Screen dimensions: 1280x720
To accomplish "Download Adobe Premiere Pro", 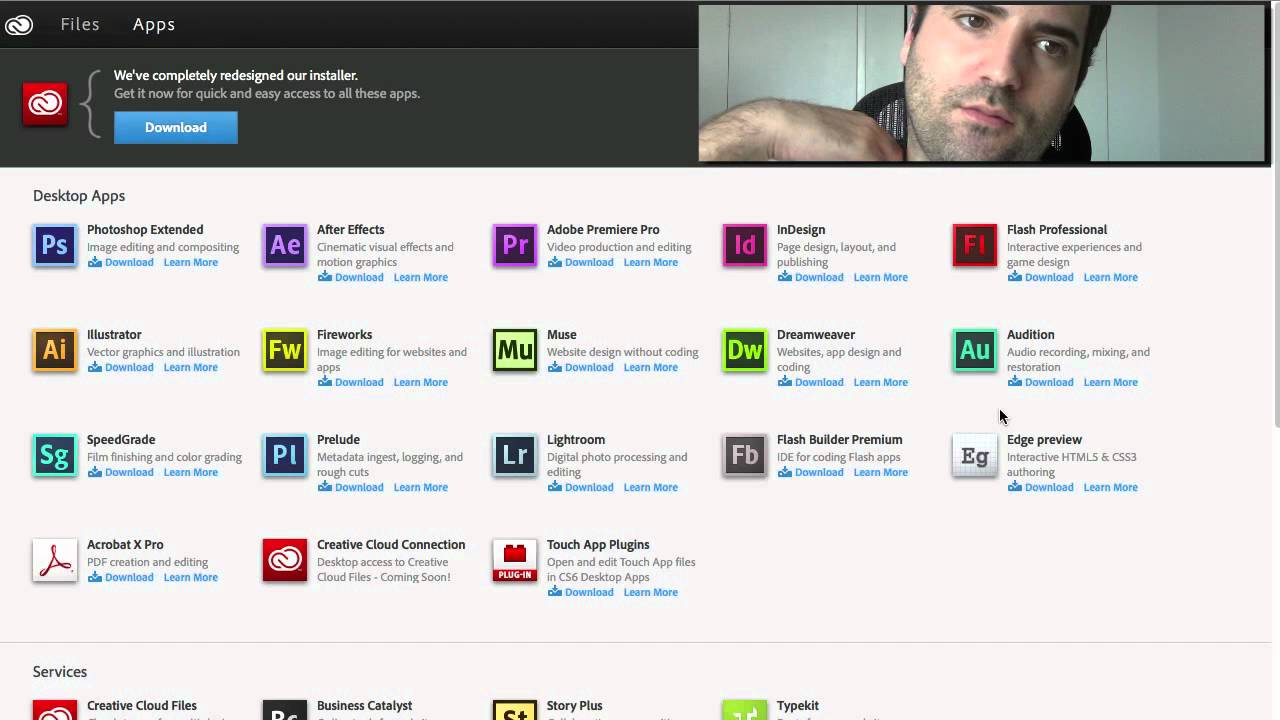I will click(581, 262).
